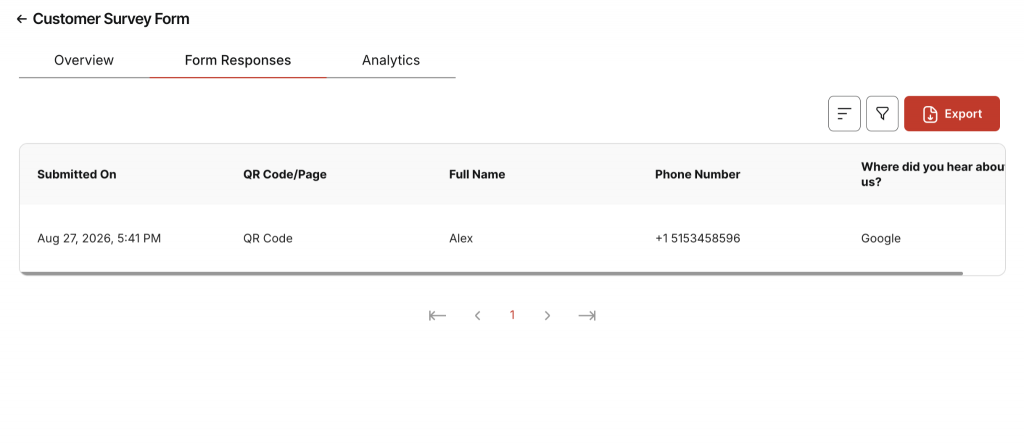Select page number 1
1024x448 pixels.
(x=512, y=315)
